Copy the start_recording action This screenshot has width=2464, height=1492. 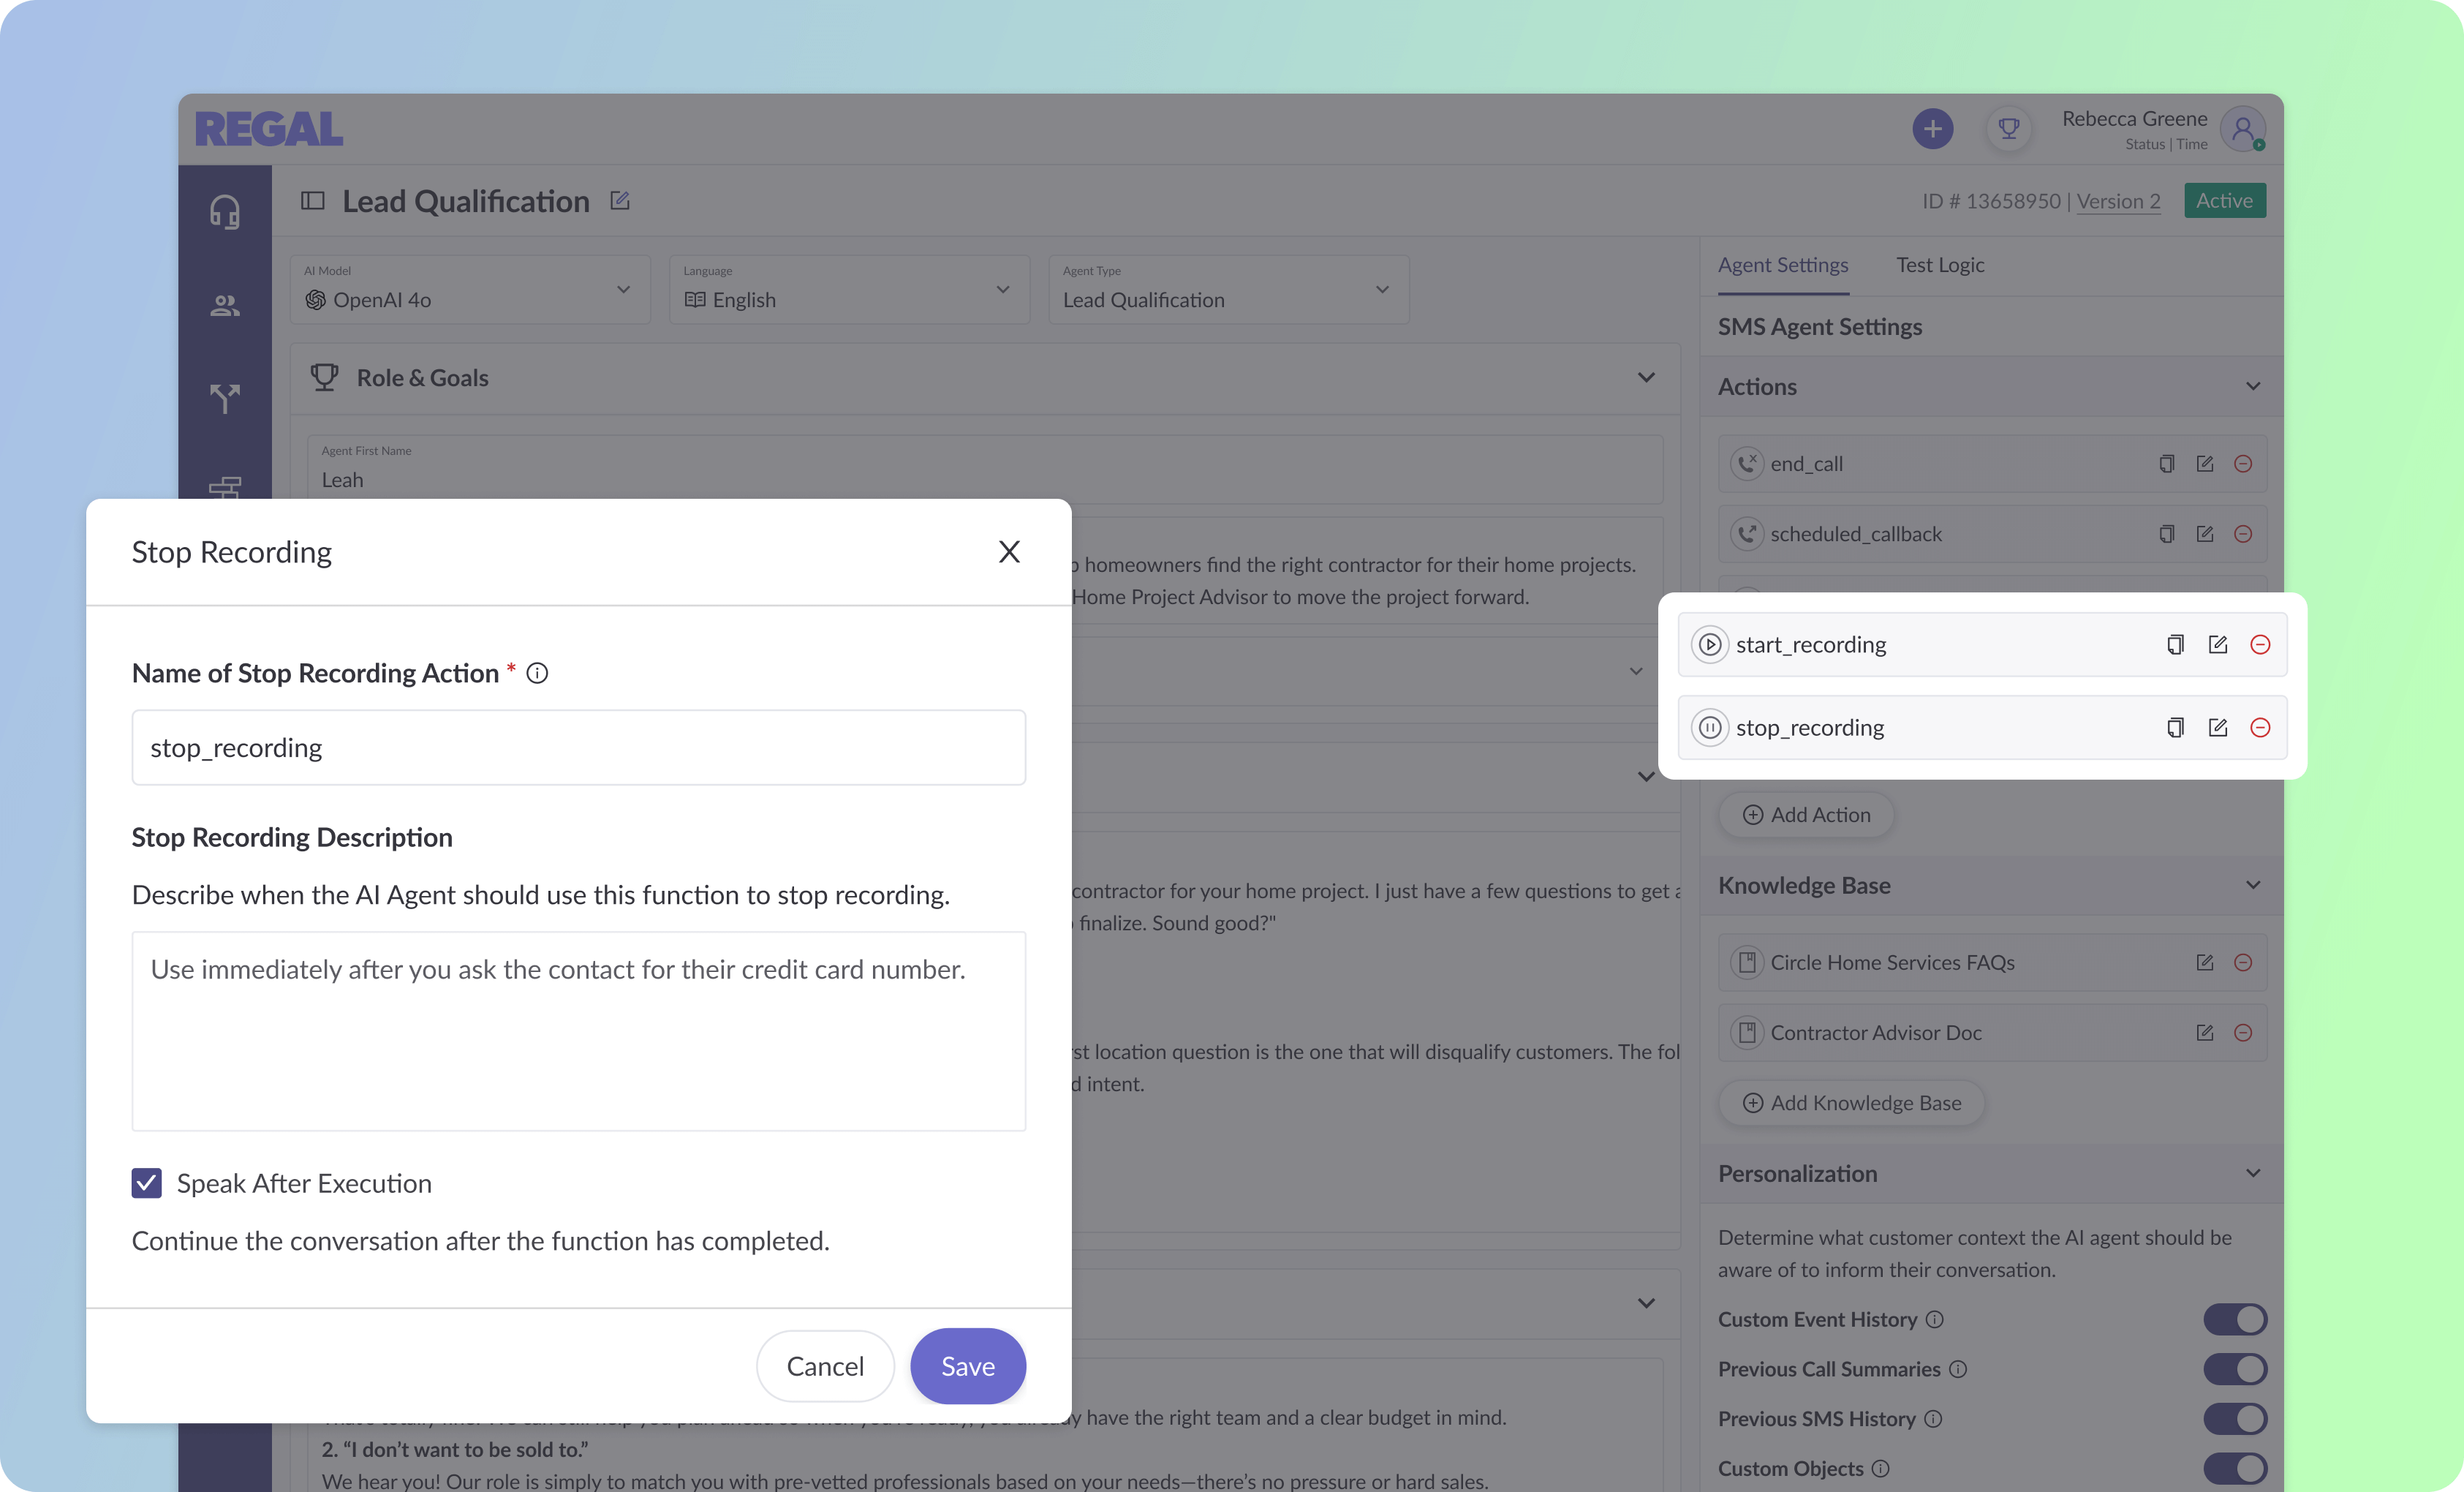point(2175,645)
